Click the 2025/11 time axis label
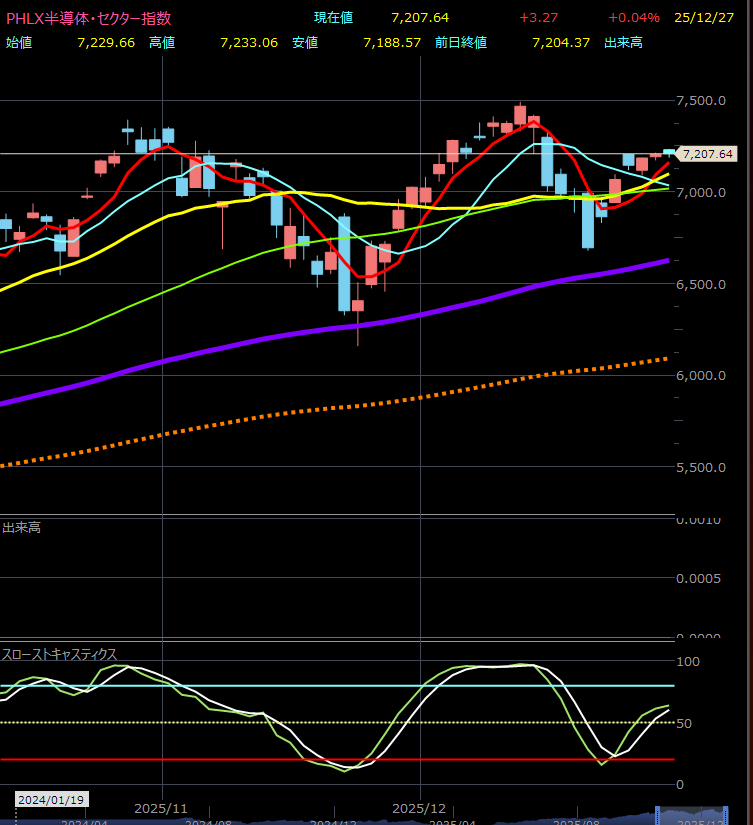The width and height of the screenshot is (753, 825). 161,807
